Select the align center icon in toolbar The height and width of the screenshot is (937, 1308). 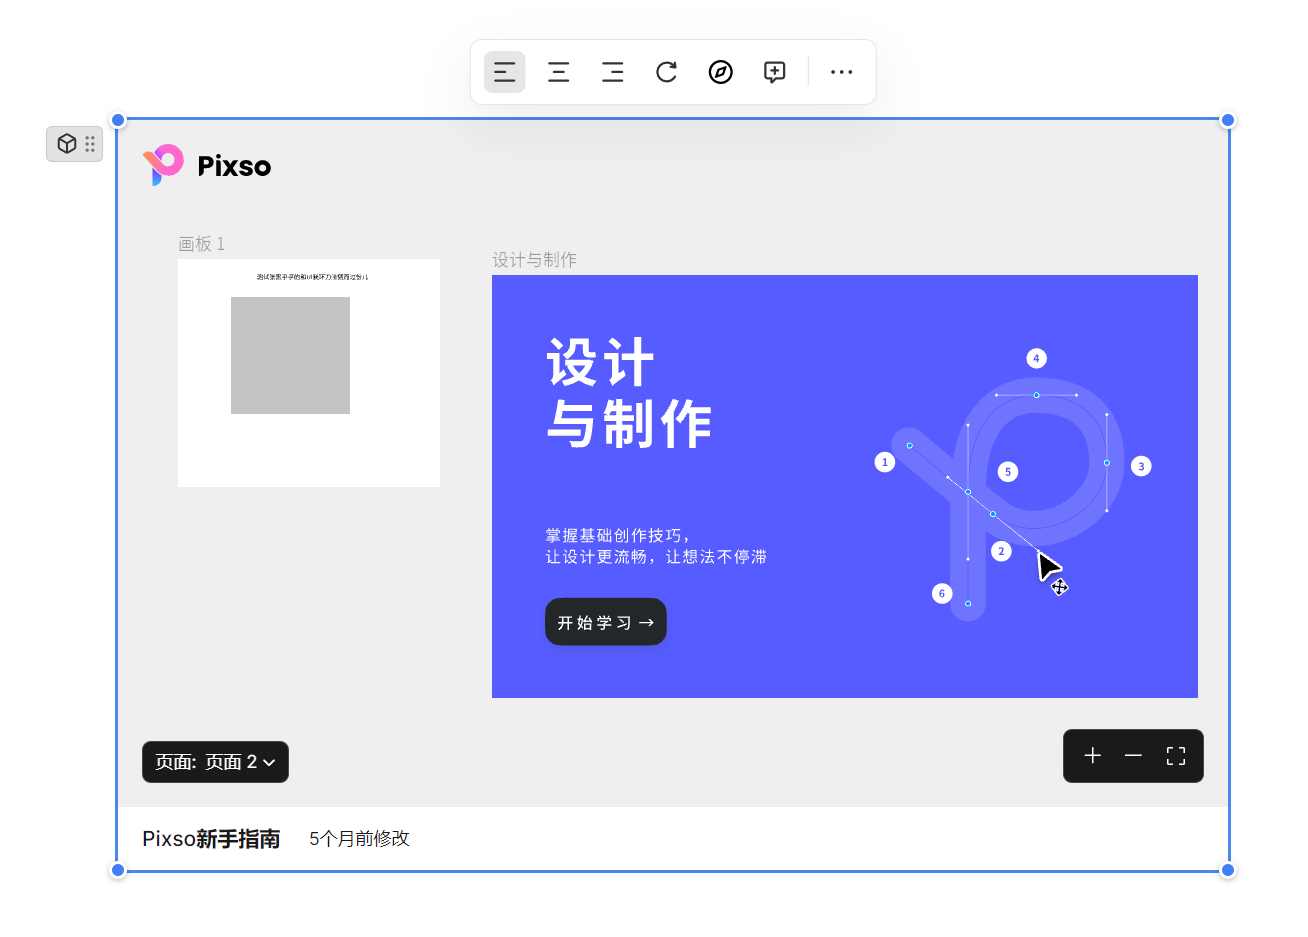pyautogui.click(x=559, y=72)
